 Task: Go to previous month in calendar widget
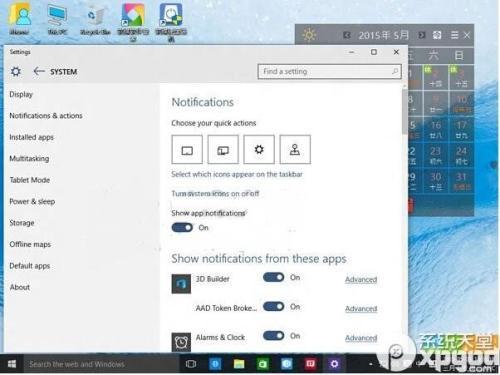(x=347, y=35)
